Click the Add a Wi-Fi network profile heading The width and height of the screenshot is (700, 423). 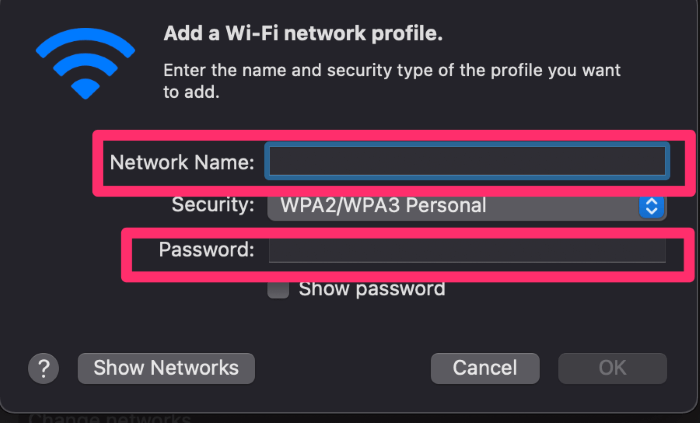tap(303, 33)
